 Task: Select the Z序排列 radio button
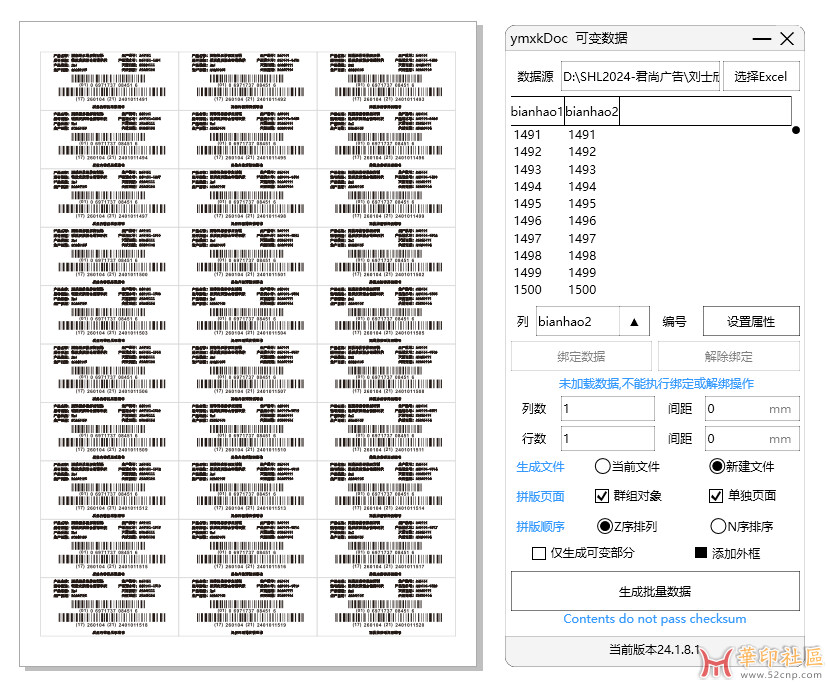(x=604, y=526)
